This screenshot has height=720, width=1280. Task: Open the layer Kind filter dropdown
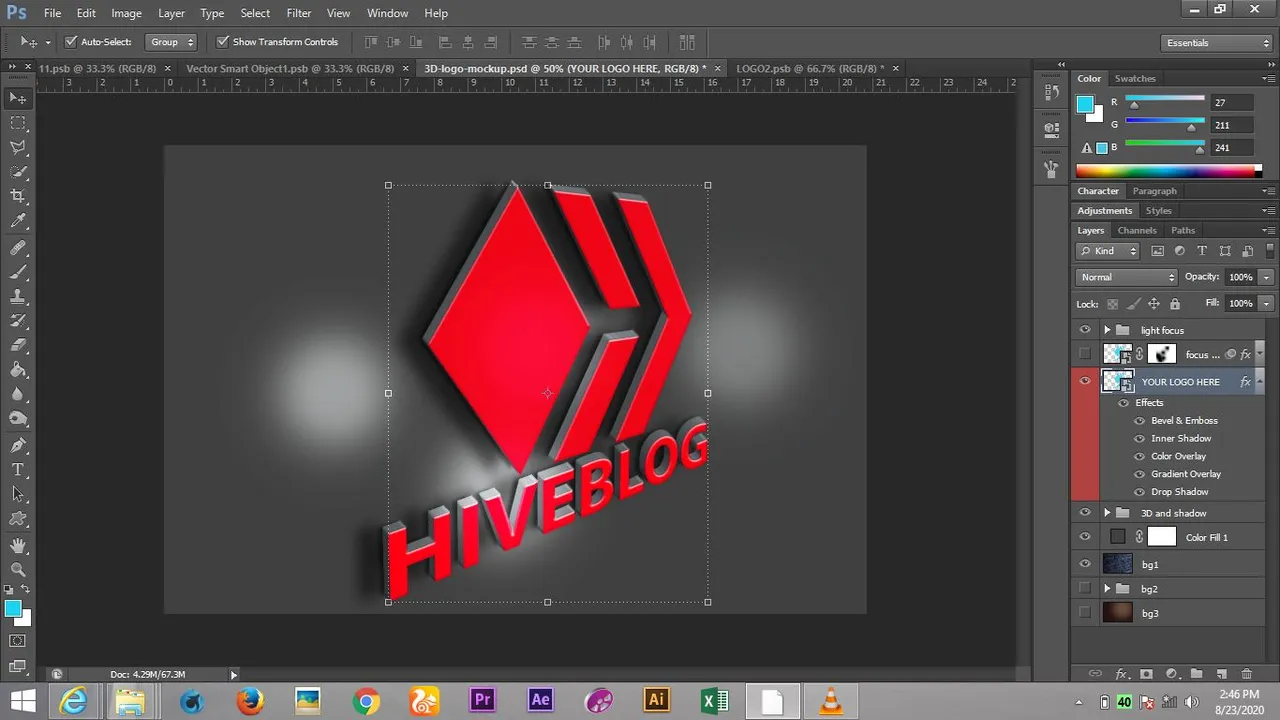[1107, 251]
